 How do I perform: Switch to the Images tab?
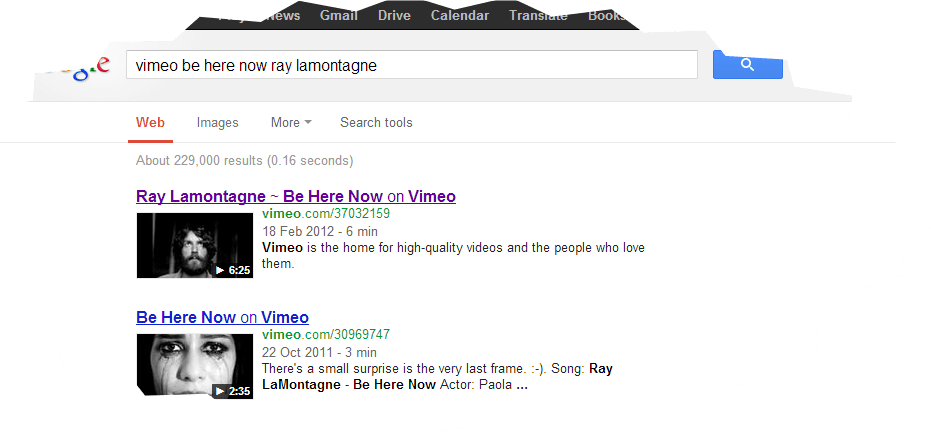[217, 123]
